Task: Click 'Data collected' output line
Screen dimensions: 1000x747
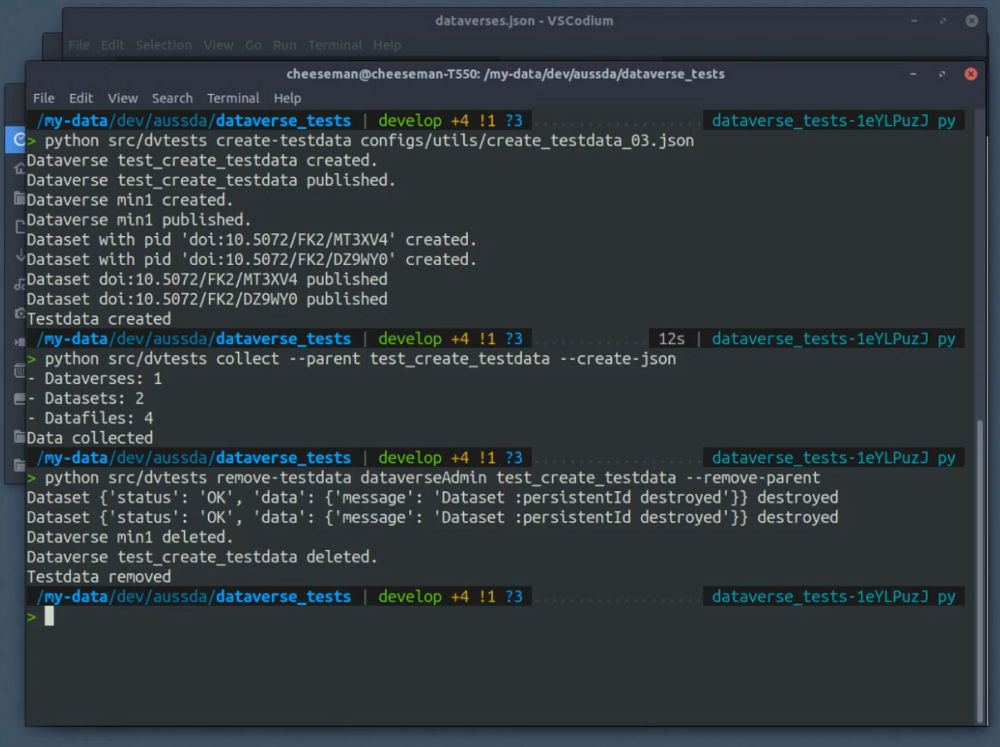Action: (90, 438)
